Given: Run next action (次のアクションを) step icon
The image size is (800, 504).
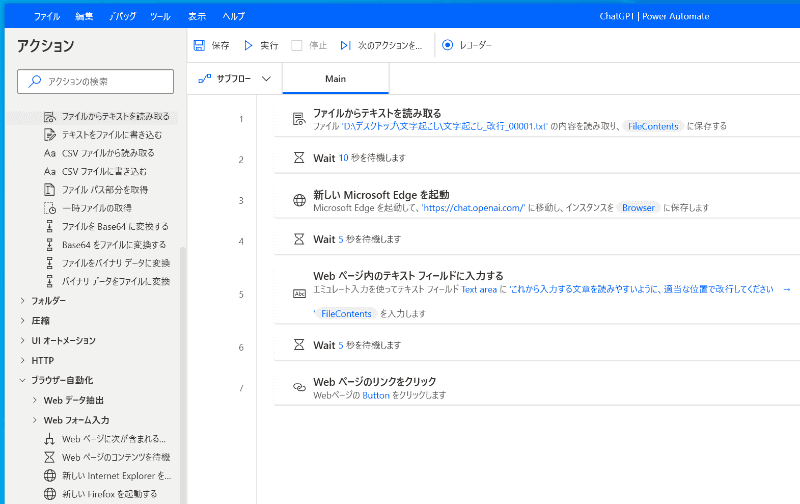Looking at the screenshot, I should pos(345,45).
